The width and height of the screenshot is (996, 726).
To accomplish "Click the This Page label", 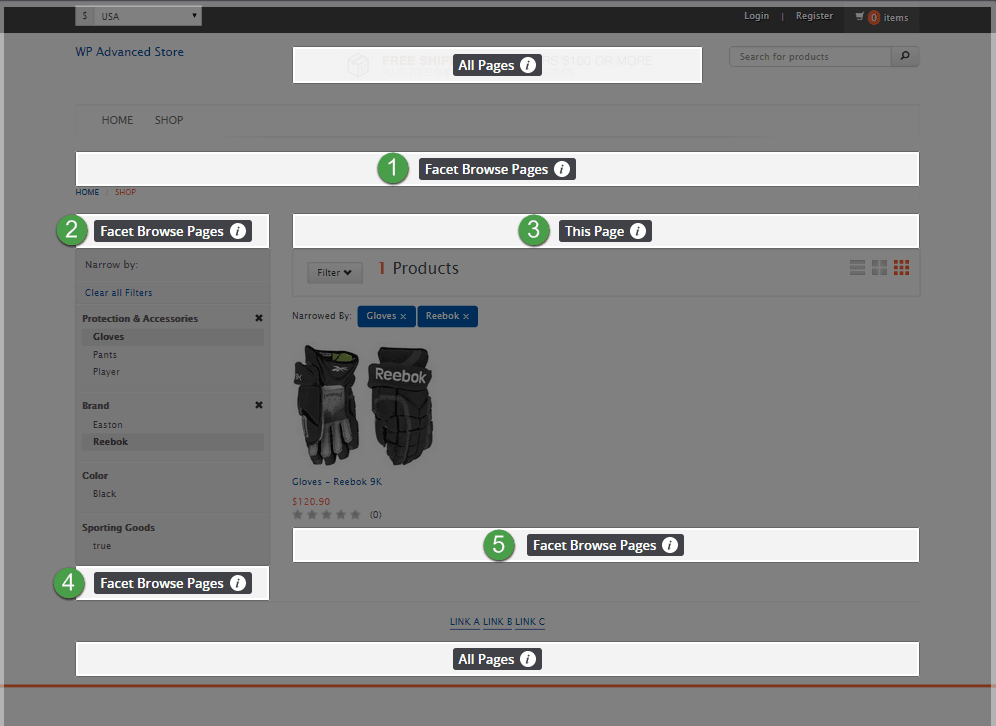I will (x=595, y=231).
